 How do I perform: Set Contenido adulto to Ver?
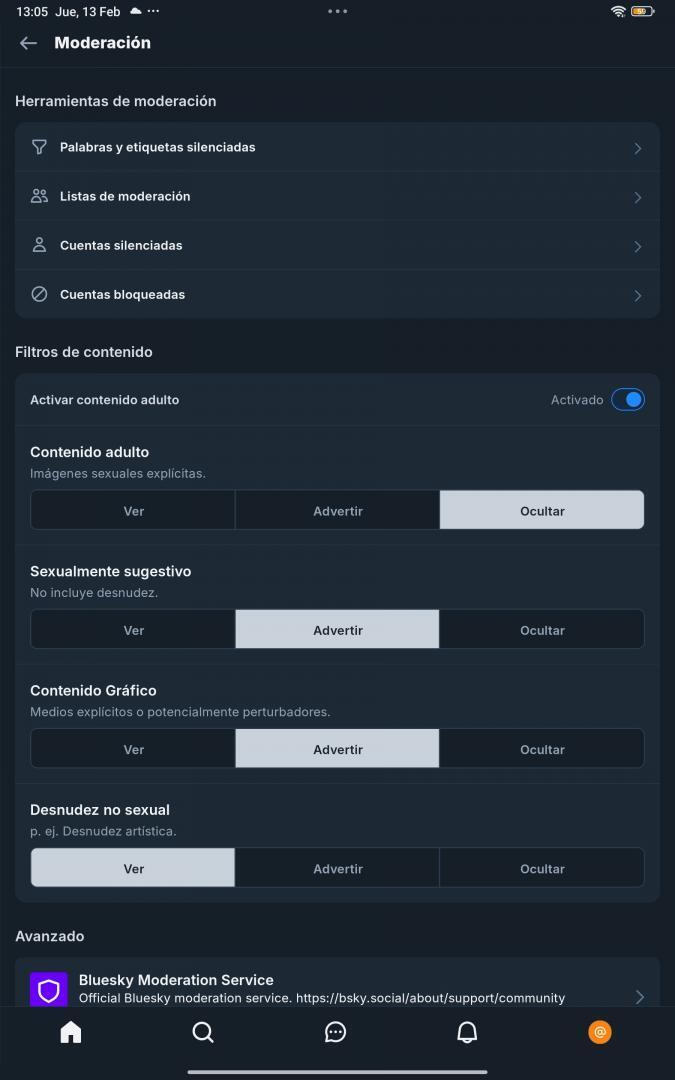(133, 510)
